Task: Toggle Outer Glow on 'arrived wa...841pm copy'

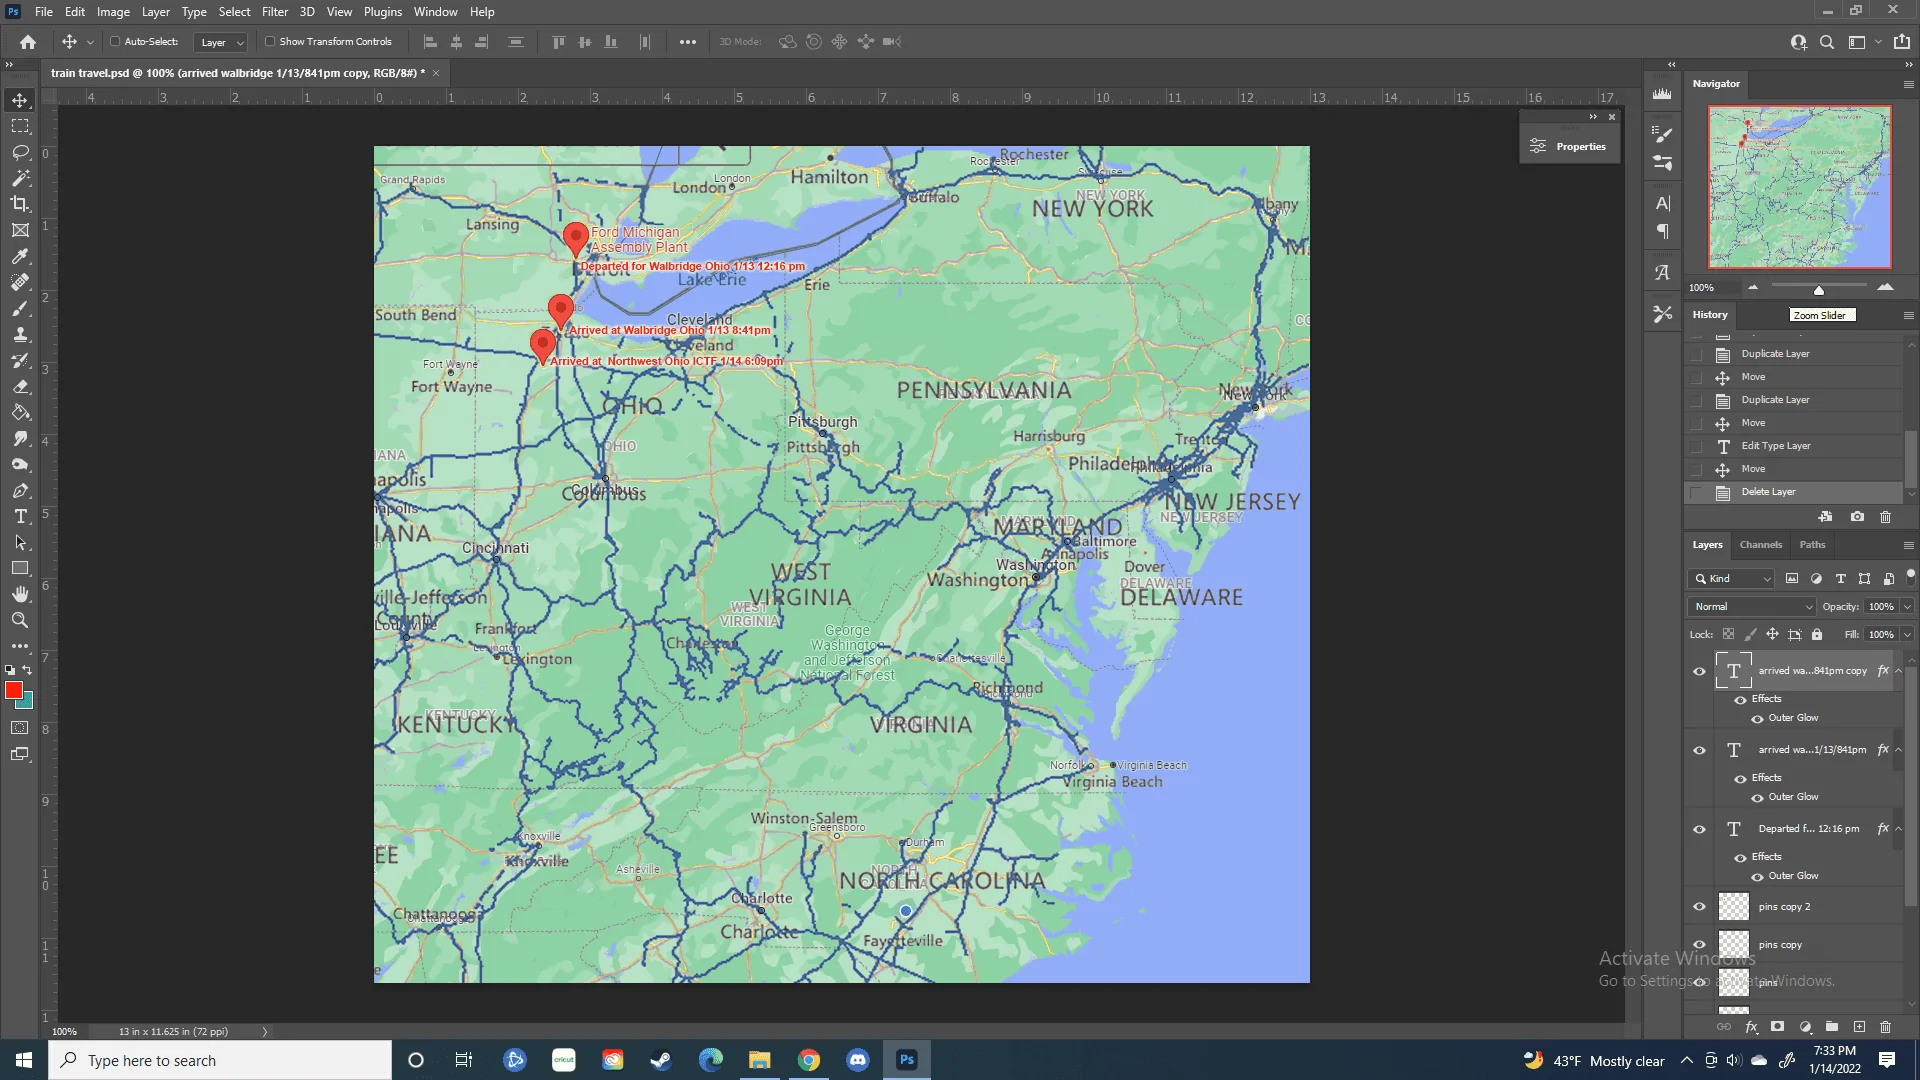Action: pos(1757,719)
